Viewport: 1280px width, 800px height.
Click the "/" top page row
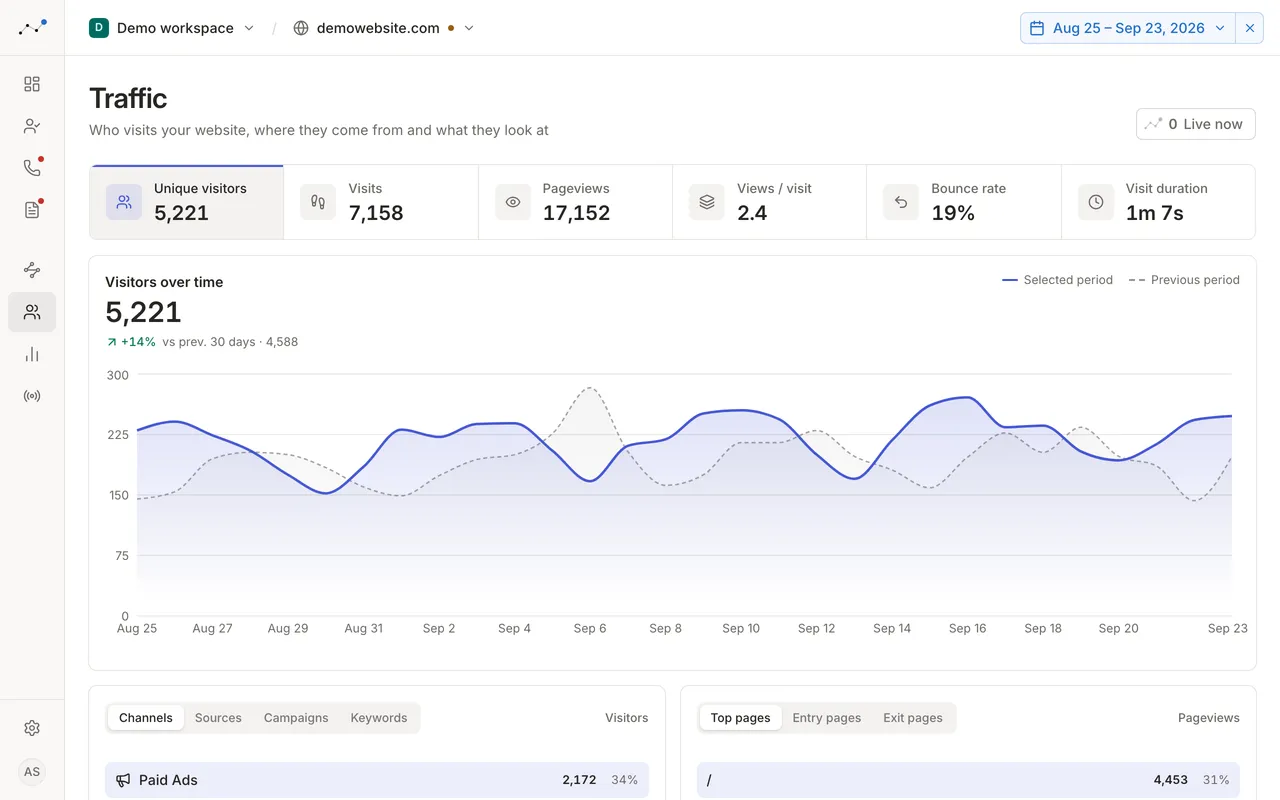tap(968, 780)
